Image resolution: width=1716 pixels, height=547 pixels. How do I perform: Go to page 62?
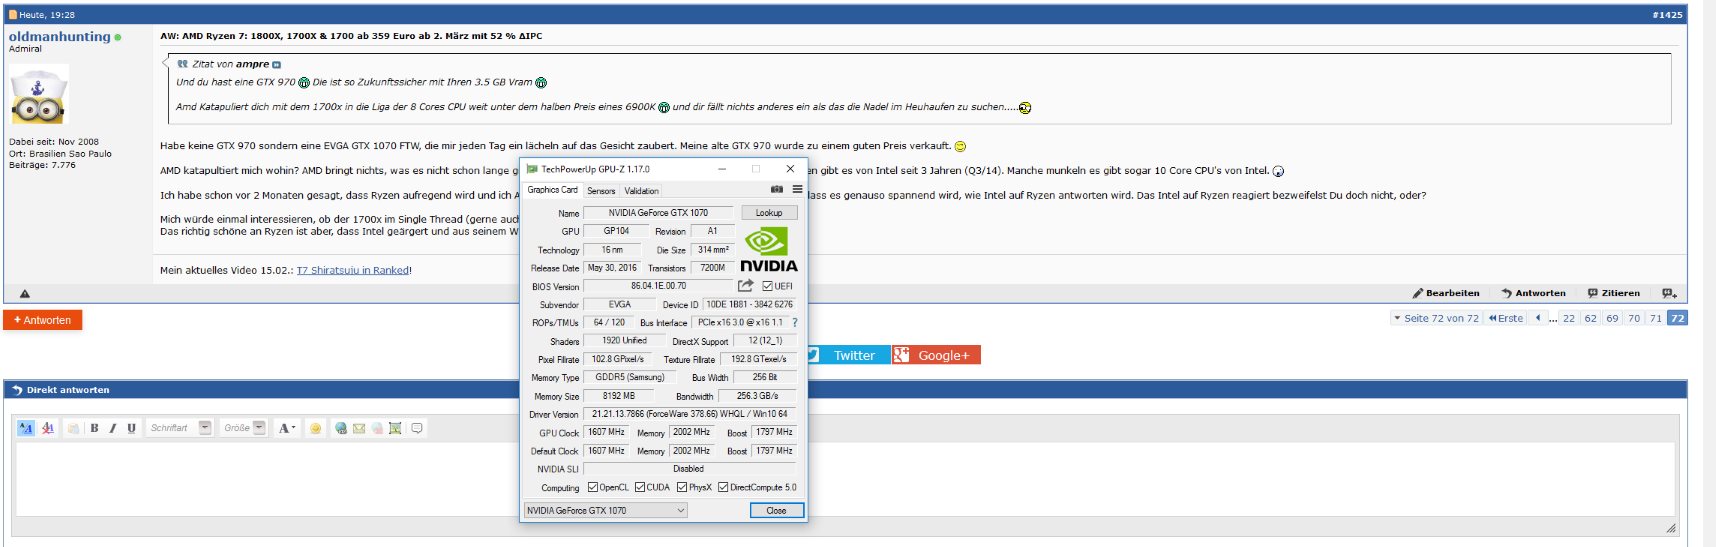coord(1590,318)
